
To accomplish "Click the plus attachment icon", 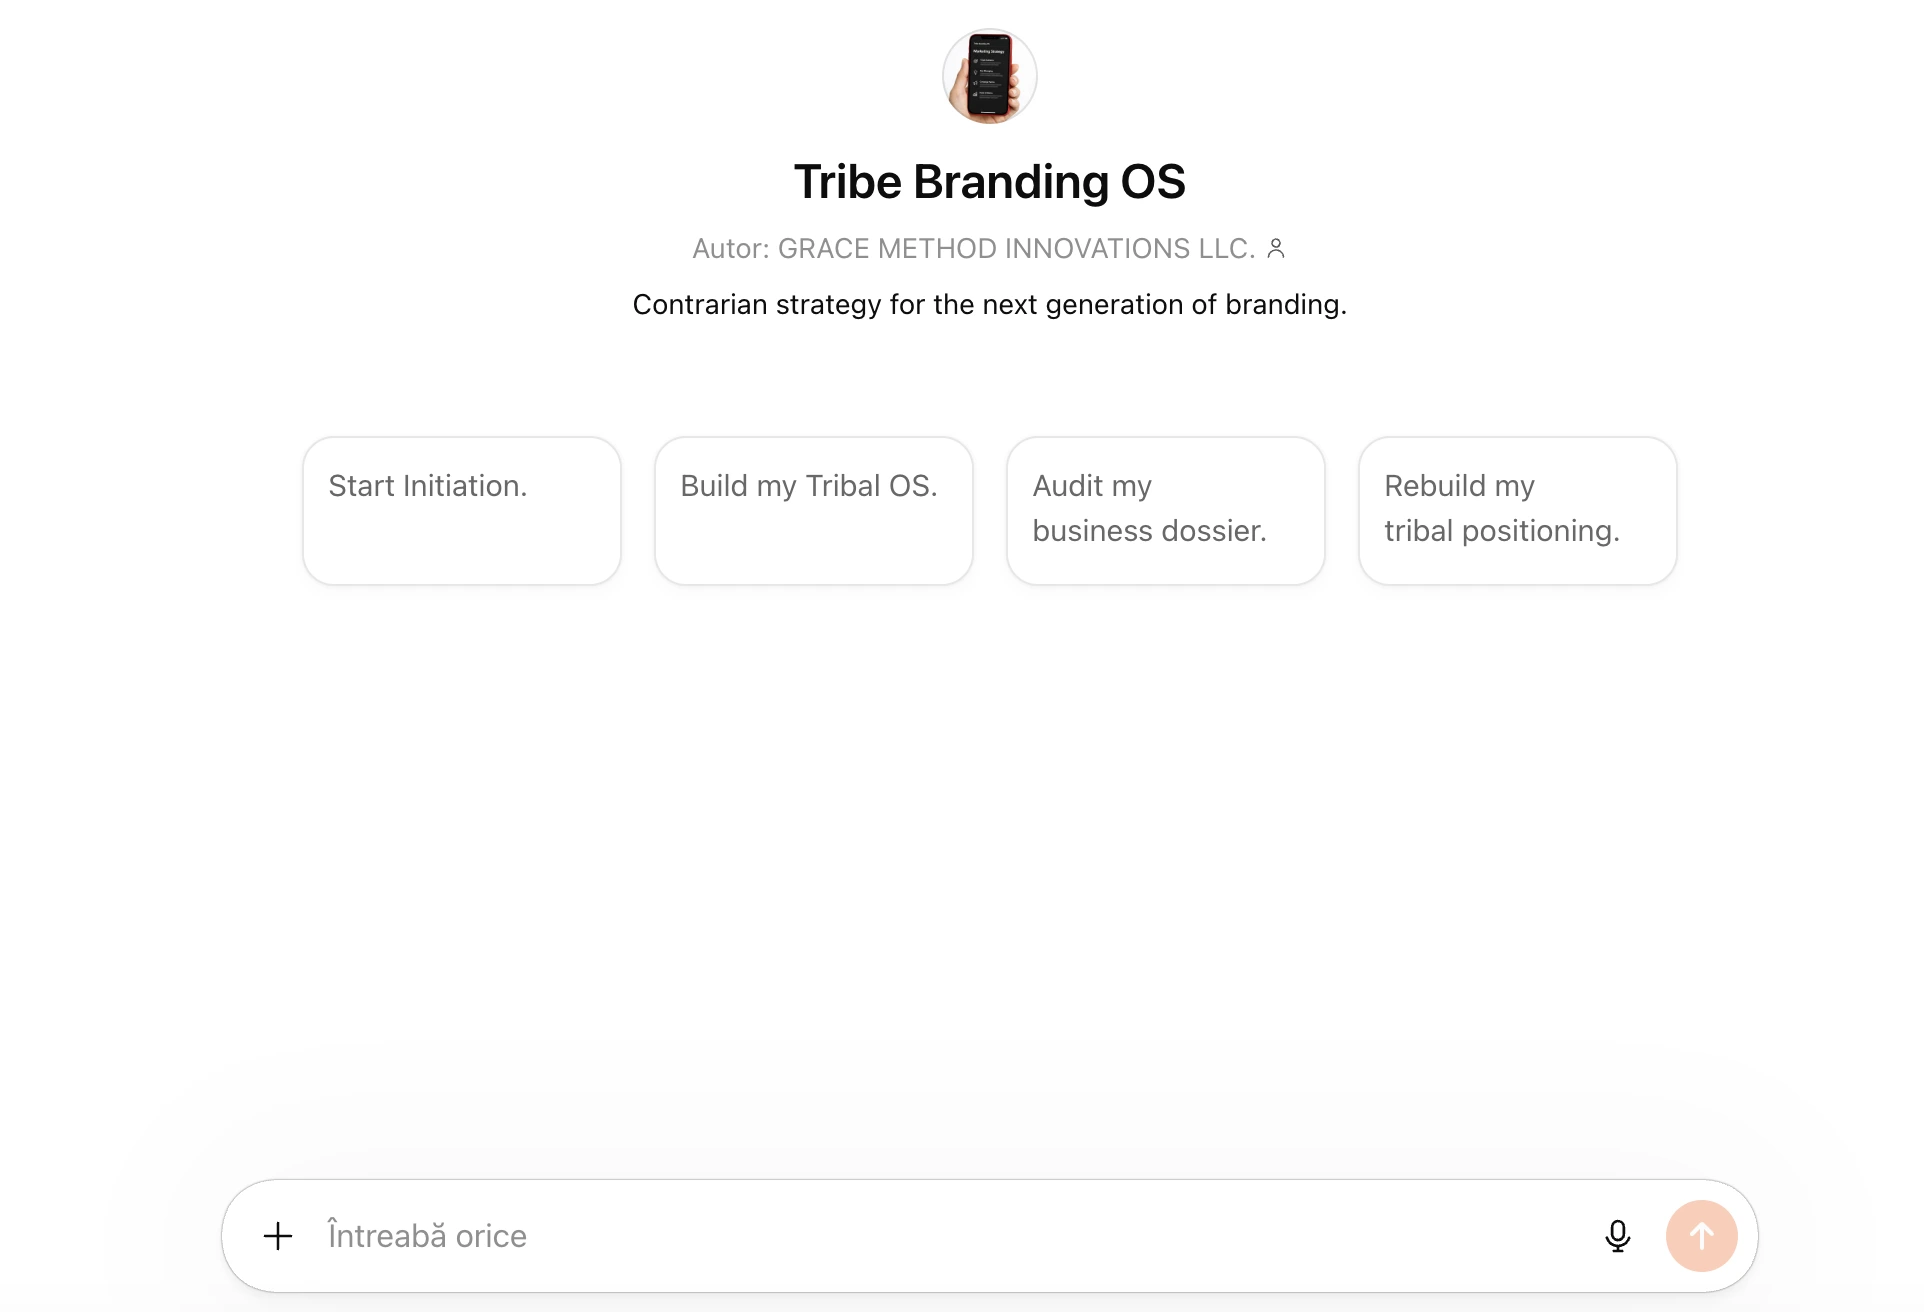I will (x=278, y=1236).
